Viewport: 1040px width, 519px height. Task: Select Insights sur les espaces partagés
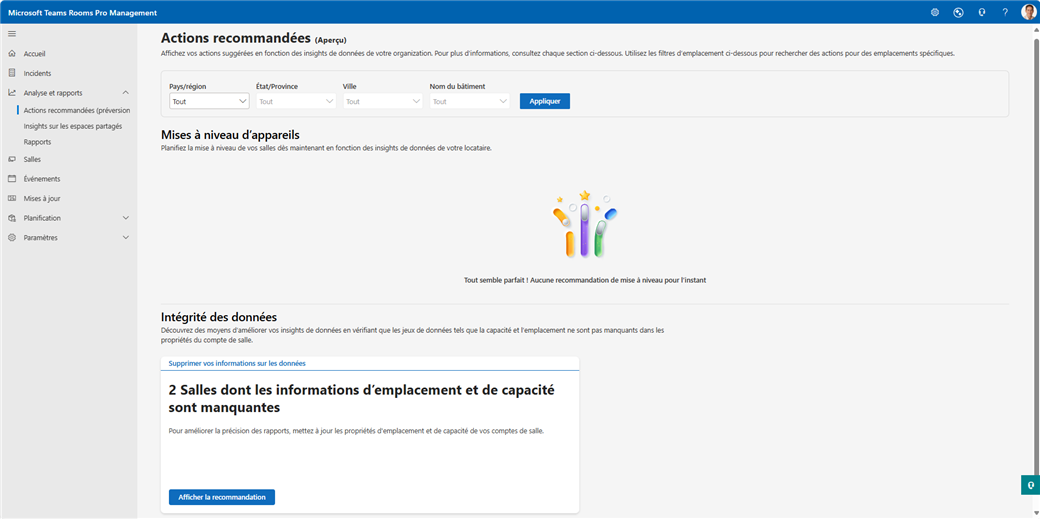pos(73,126)
